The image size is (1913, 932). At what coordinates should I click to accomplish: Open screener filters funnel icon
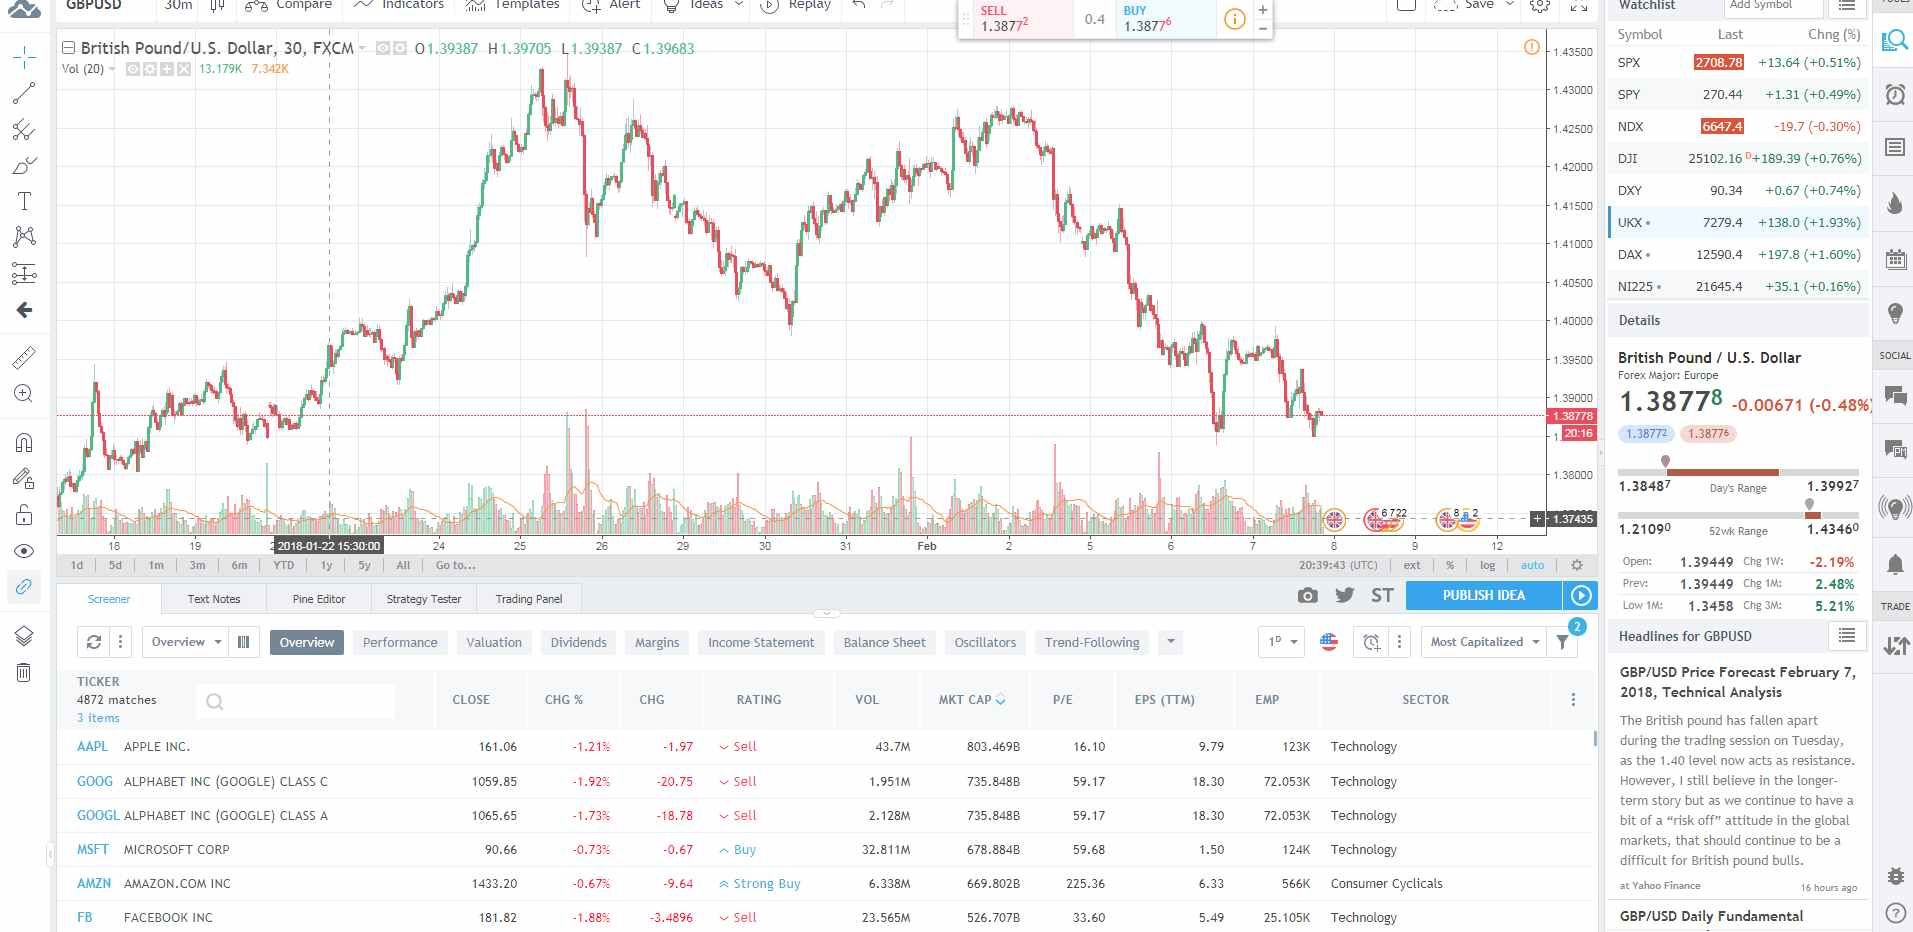[x=1562, y=642]
